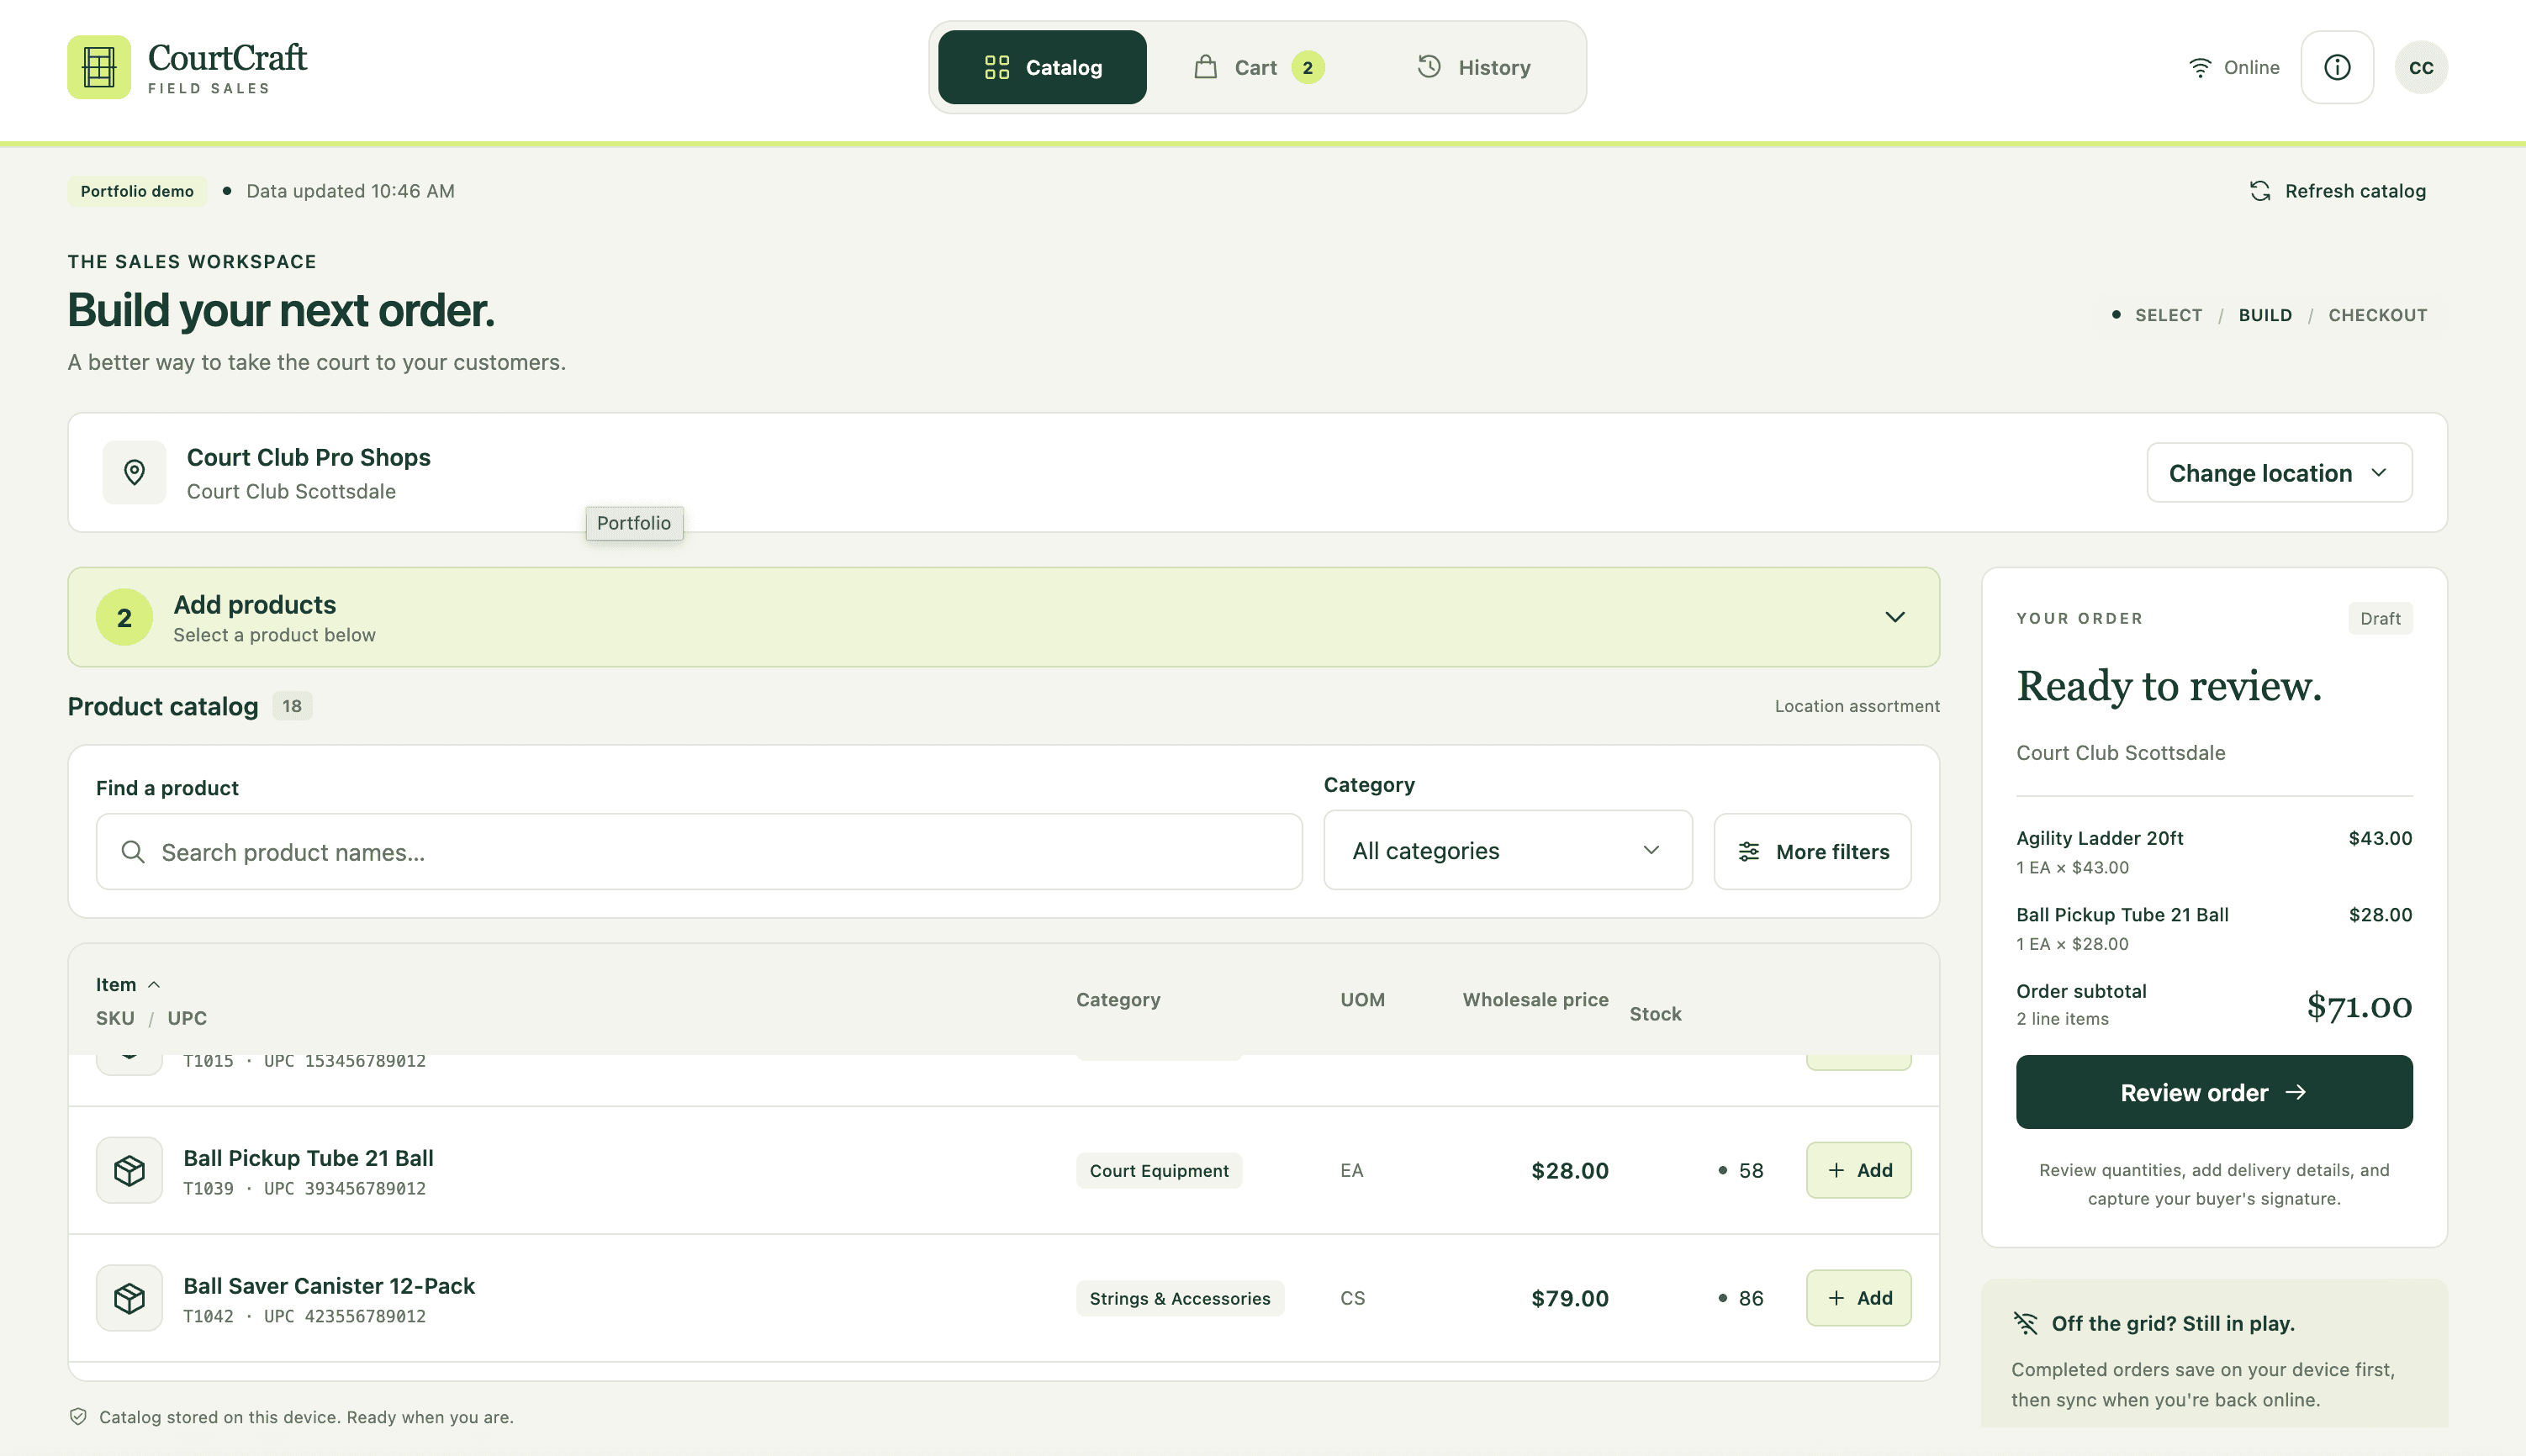2526x1456 pixels.
Task: Click the Draft status badge
Action: tap(2379, 618)
